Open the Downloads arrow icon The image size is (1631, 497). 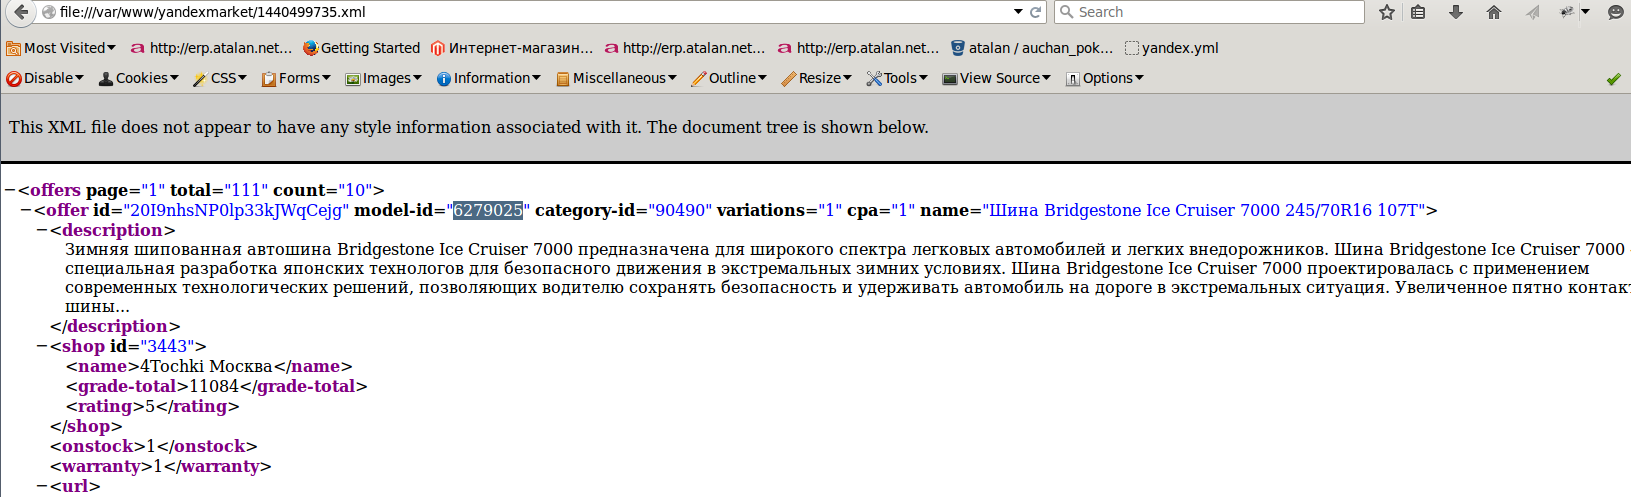coord(1456,12)
